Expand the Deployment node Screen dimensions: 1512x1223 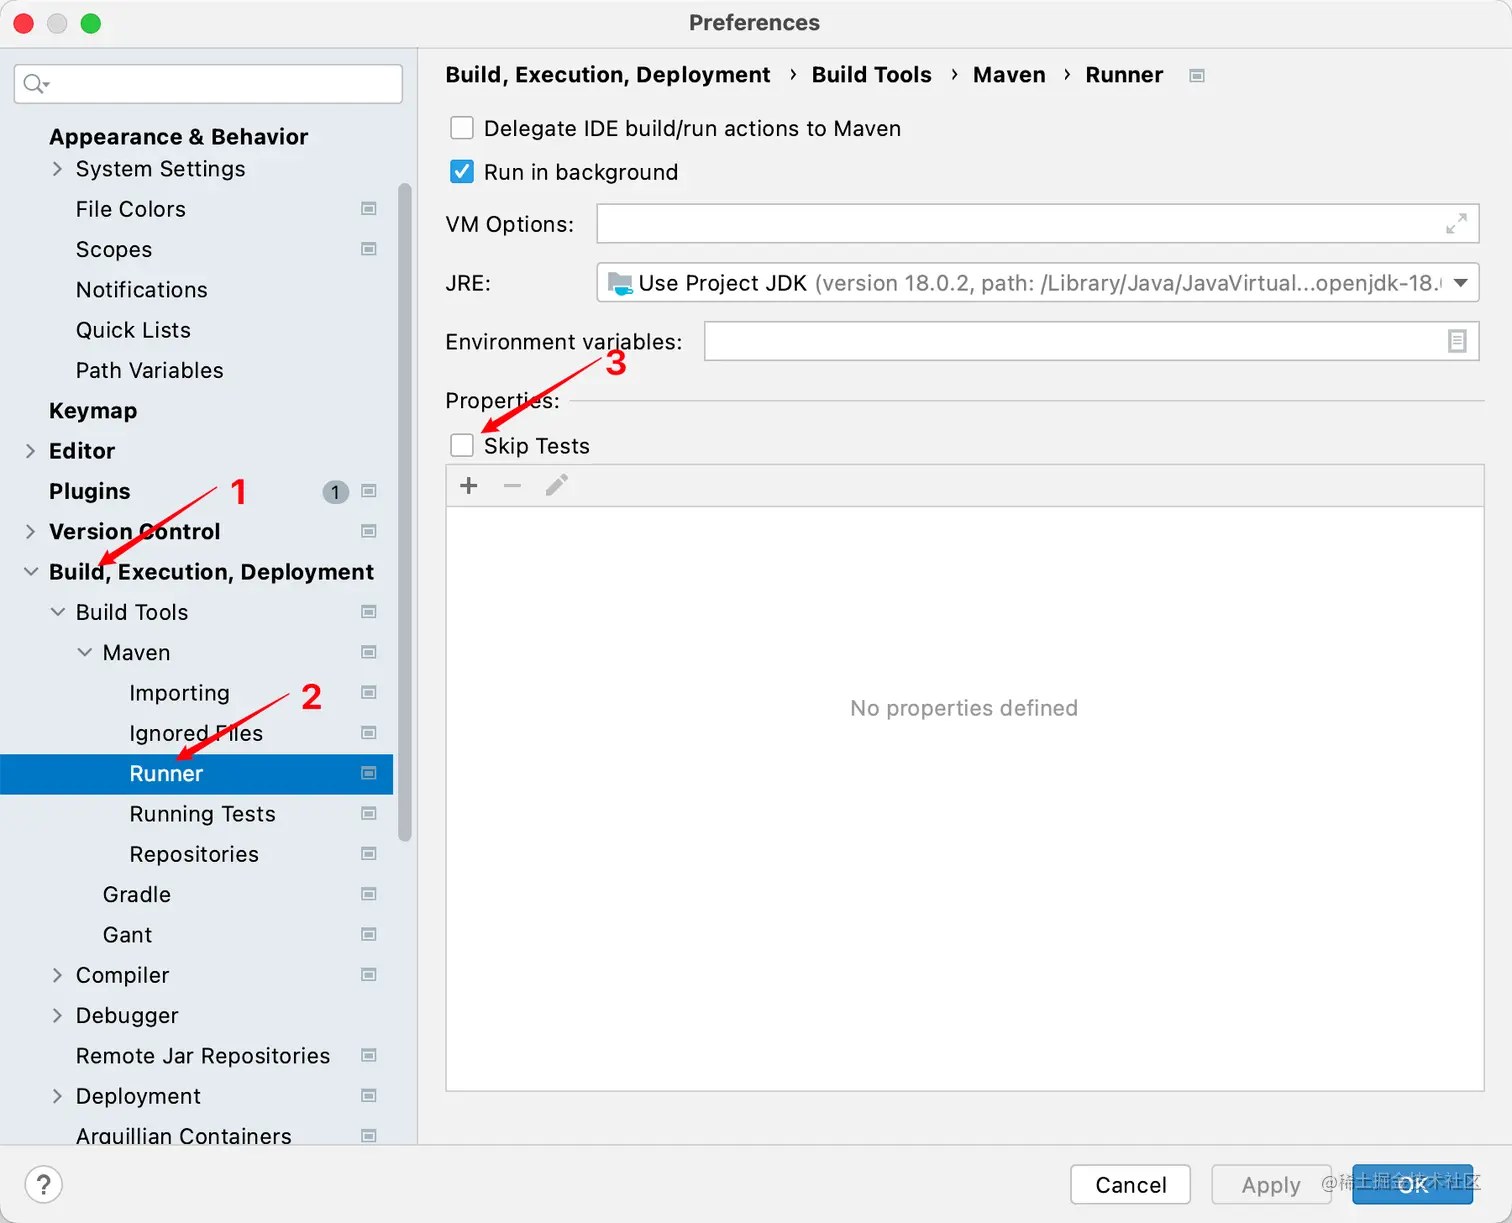tap(57, 1096)
